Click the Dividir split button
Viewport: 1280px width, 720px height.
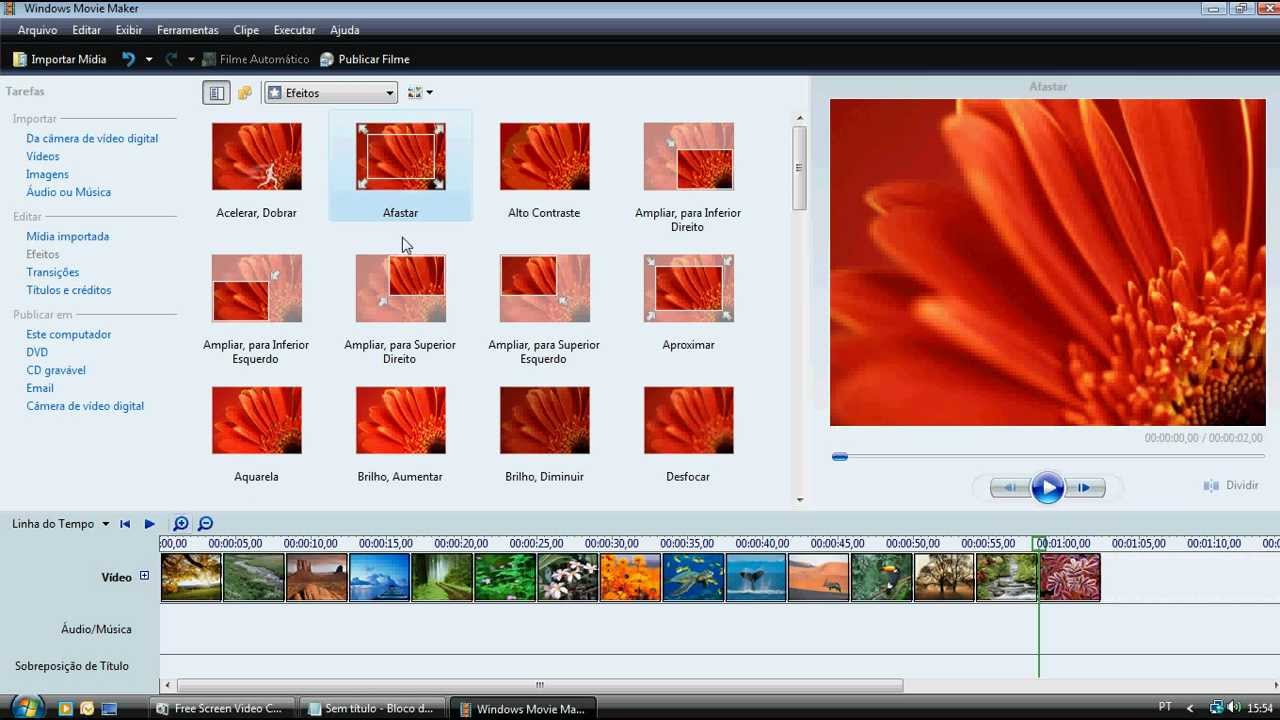(x=1231, y=486)
